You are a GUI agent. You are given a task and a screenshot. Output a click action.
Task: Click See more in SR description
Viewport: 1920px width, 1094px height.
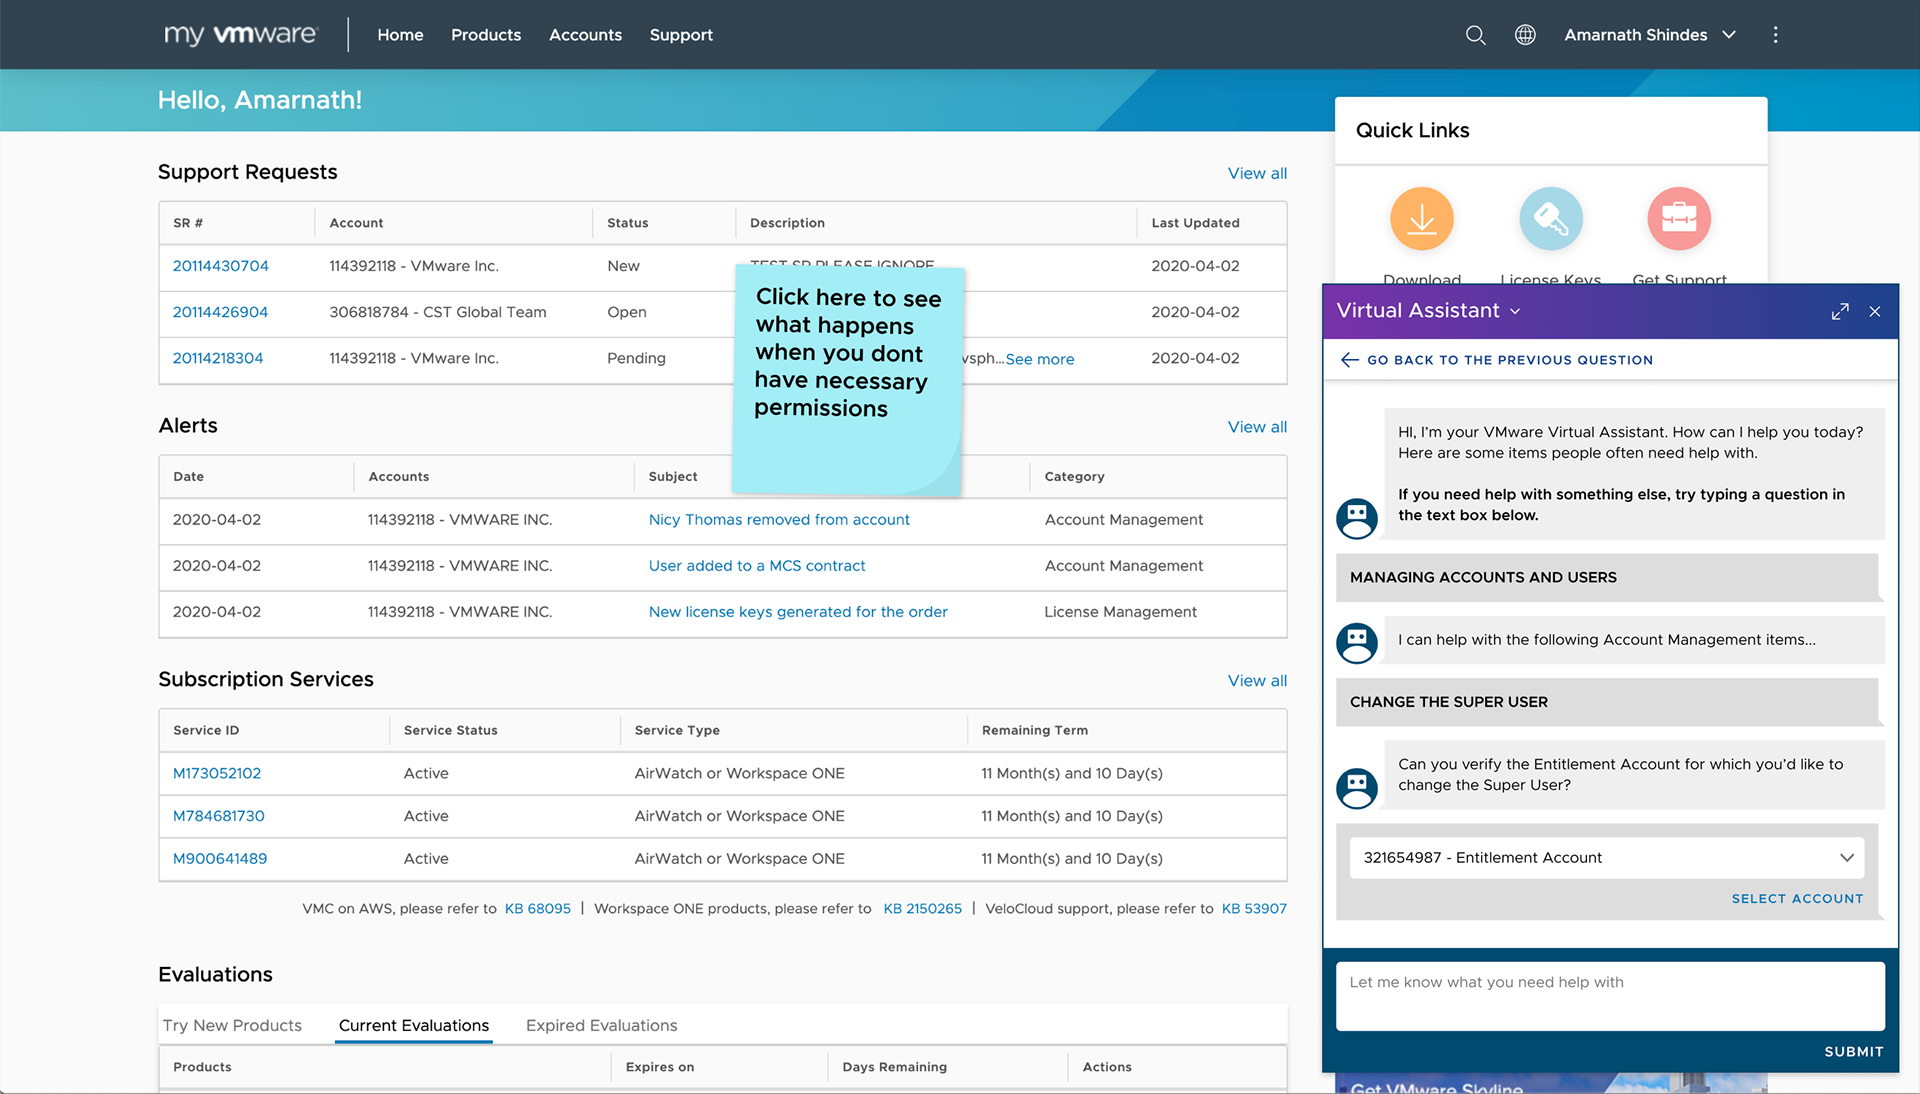[1040, 359]
